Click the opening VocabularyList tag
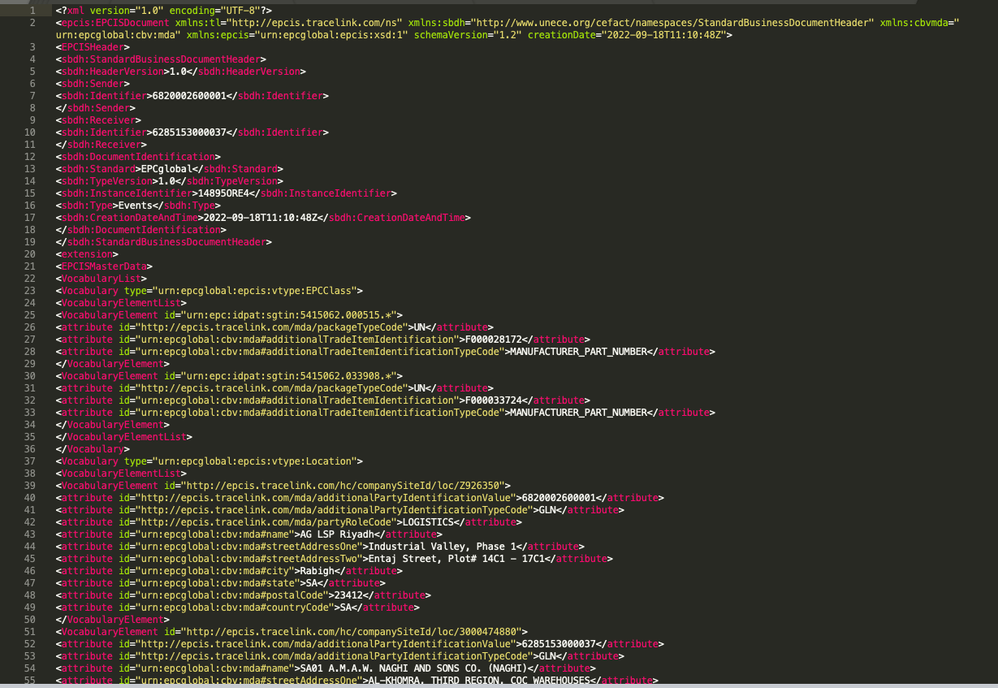Image resolution: width=998 pixels, height=688 pixels. point(101,279)
